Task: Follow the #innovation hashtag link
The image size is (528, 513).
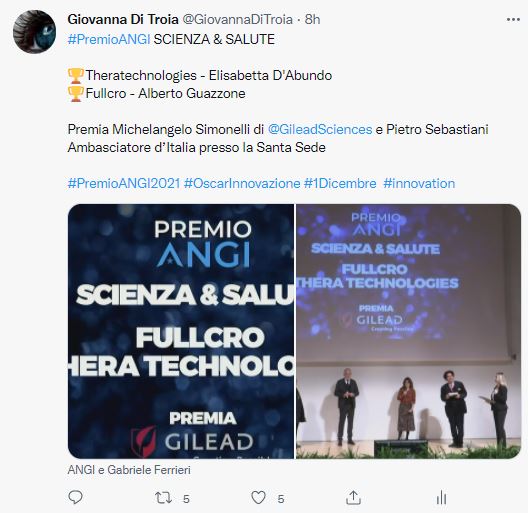Action: [x=419, y=184]
